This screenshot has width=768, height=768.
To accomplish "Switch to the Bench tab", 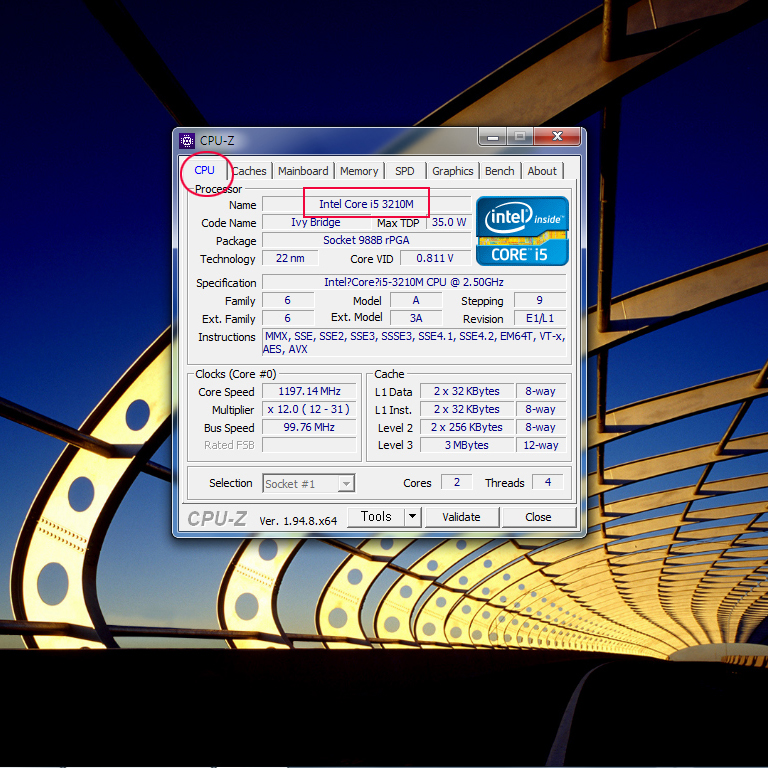I will pos(500,171).
